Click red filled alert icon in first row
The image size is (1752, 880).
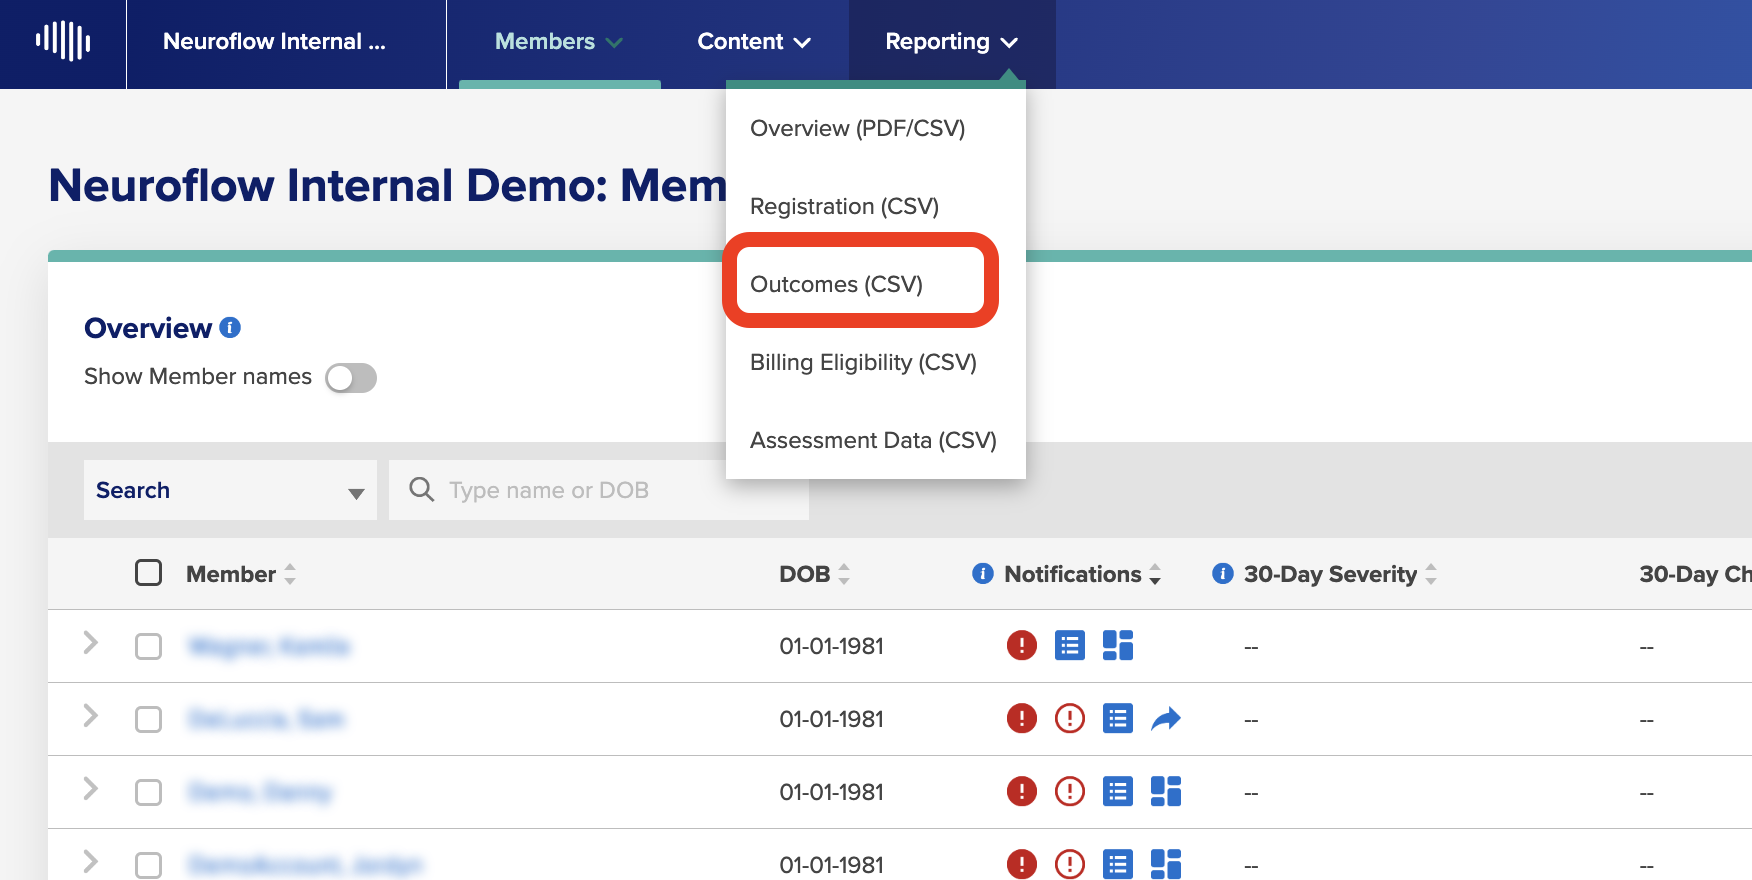pos(1021,645)
